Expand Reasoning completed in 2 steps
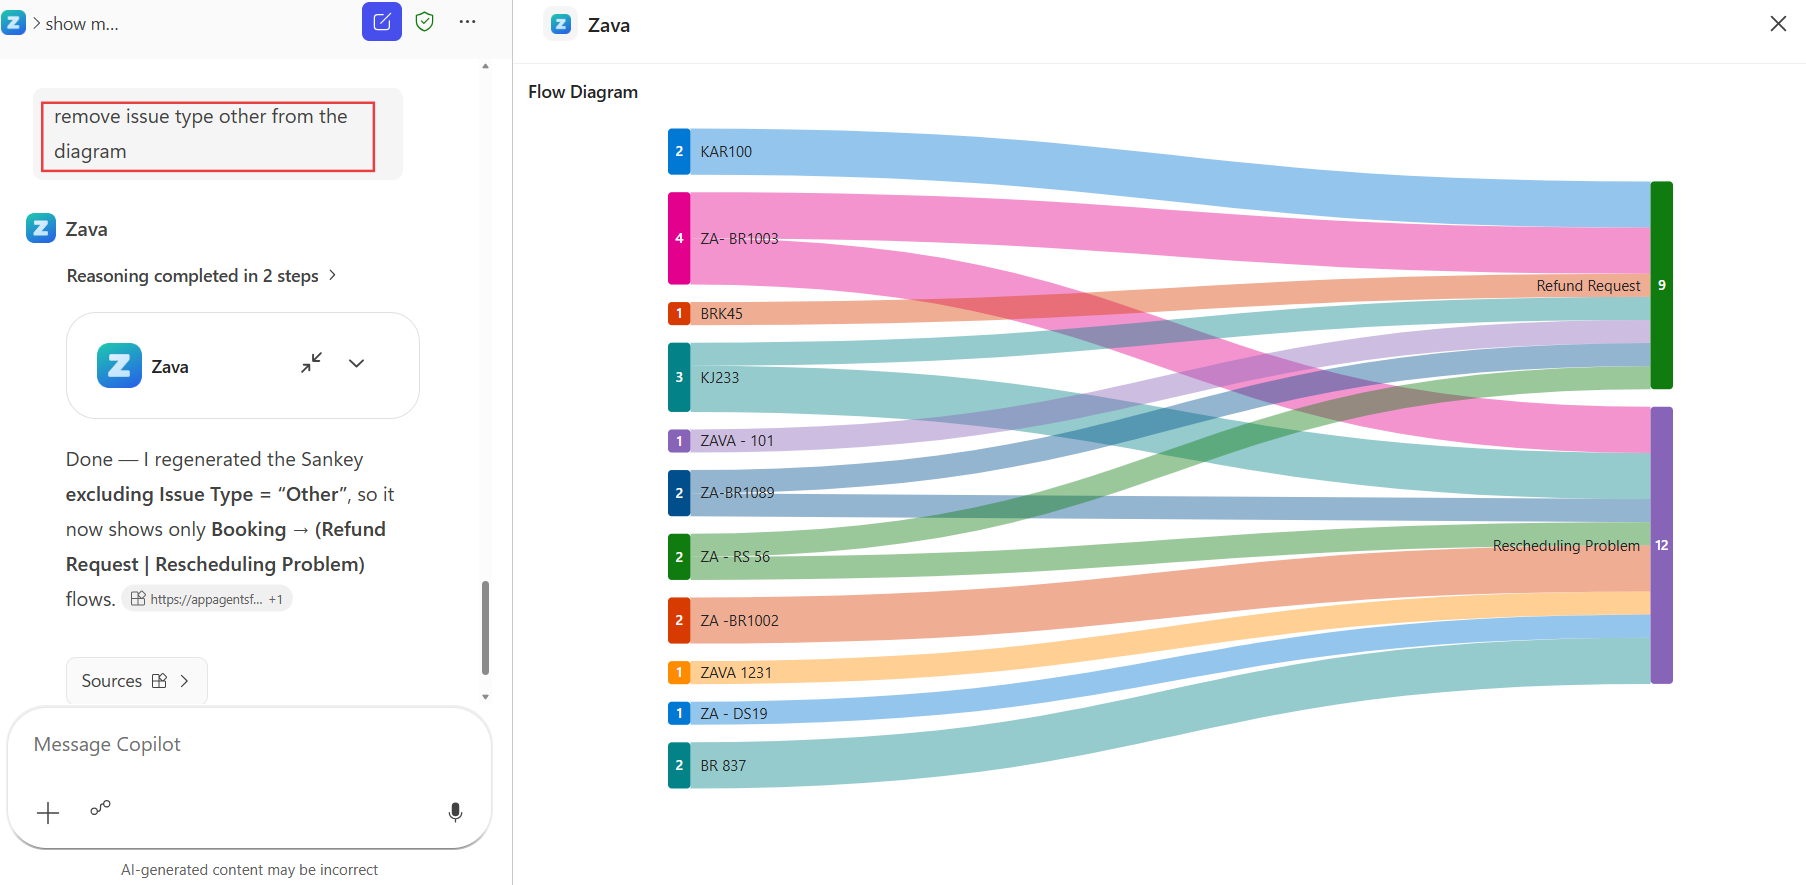Image resolution: width=1806 pixels, height=885 pixels. click(202, 276)
